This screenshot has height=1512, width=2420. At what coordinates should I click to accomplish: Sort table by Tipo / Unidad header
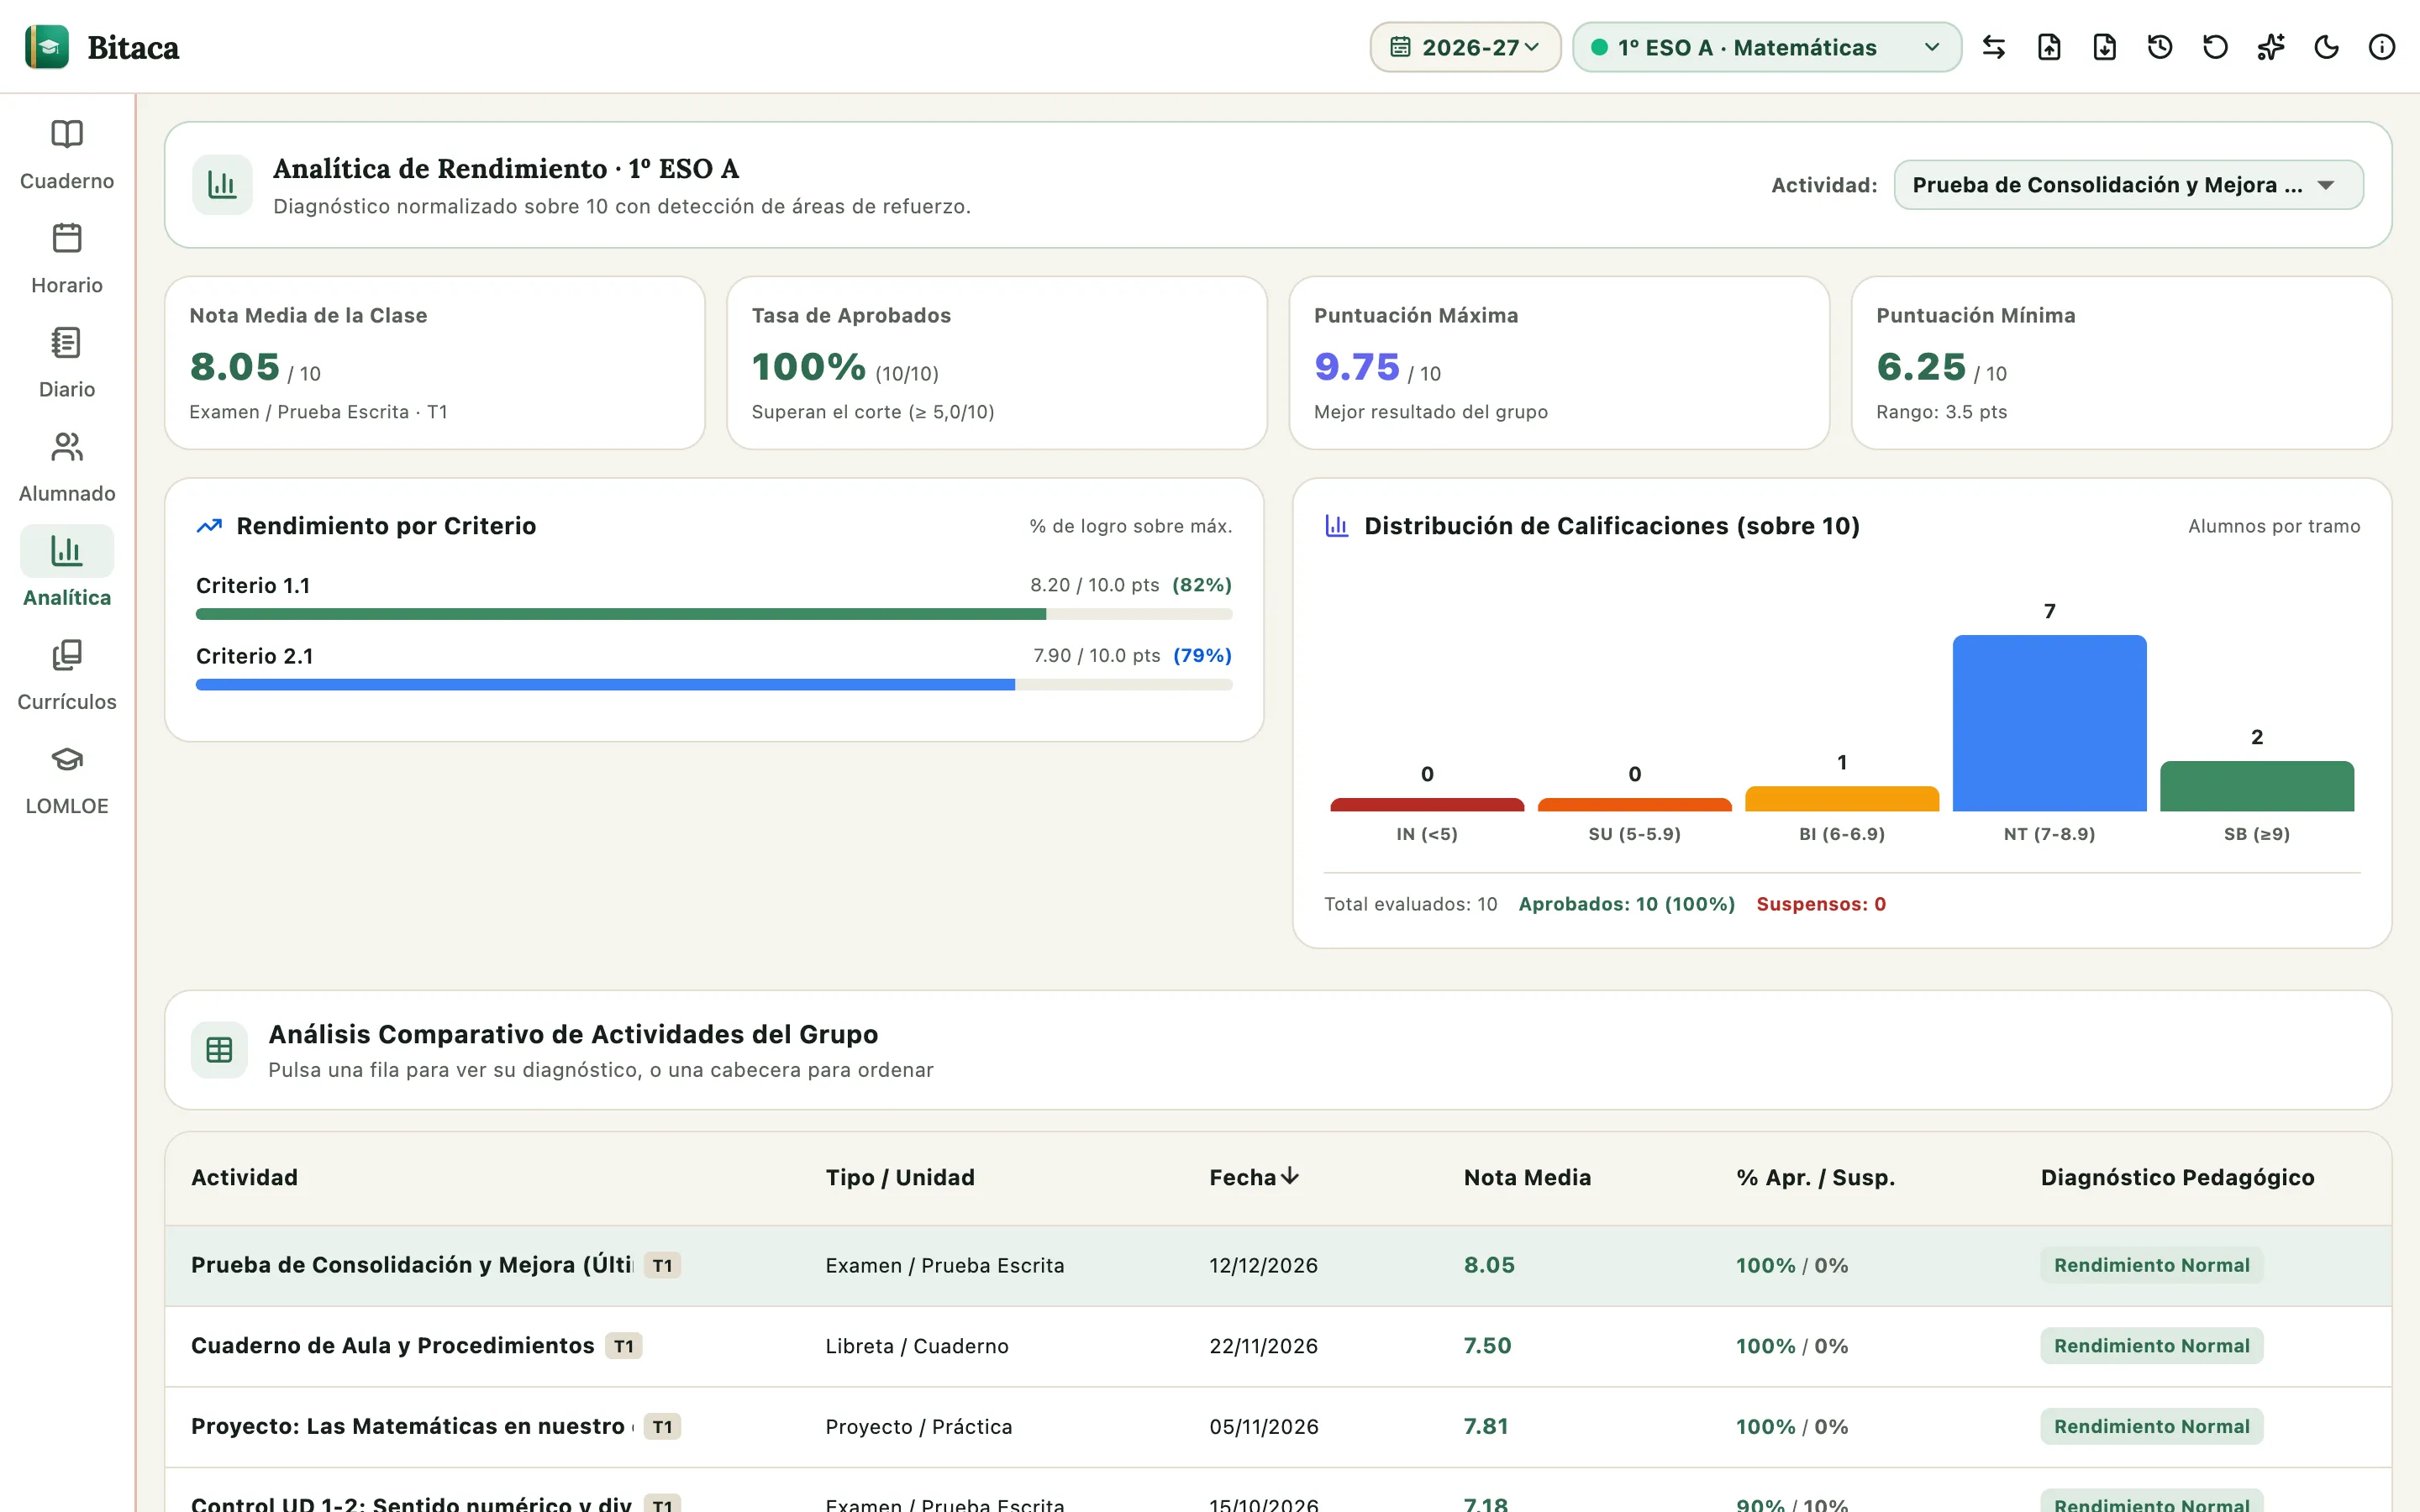click(899, 1177)
